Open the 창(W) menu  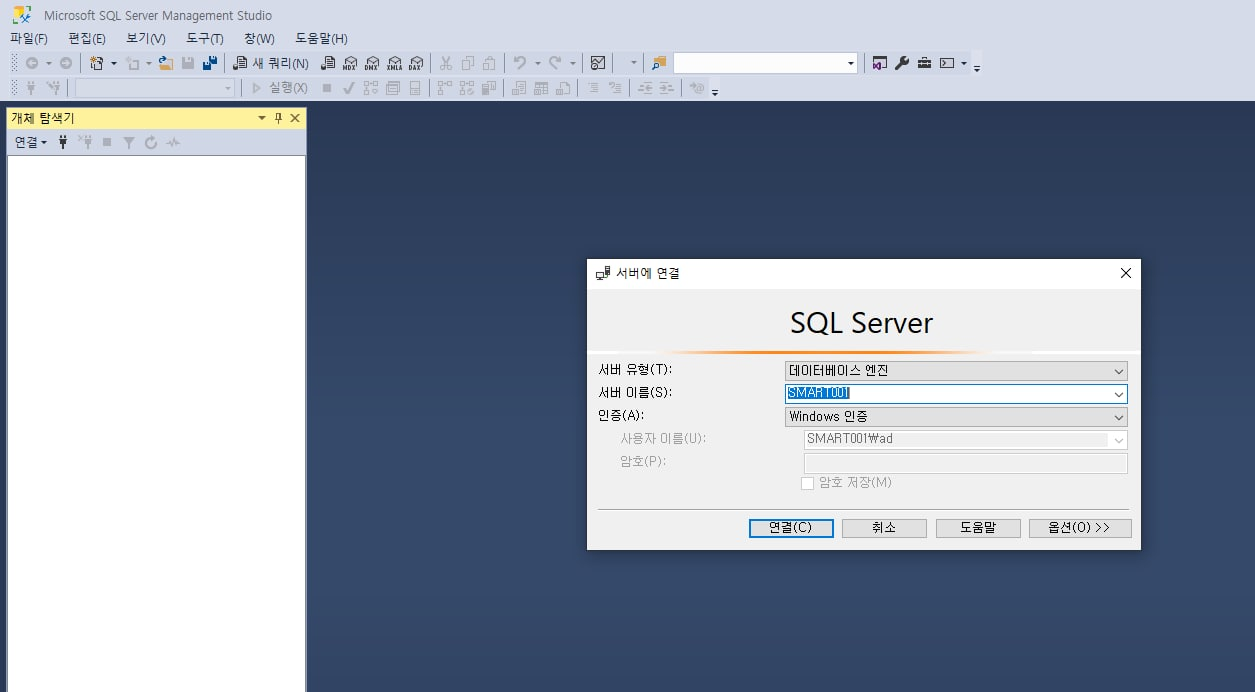259,38
